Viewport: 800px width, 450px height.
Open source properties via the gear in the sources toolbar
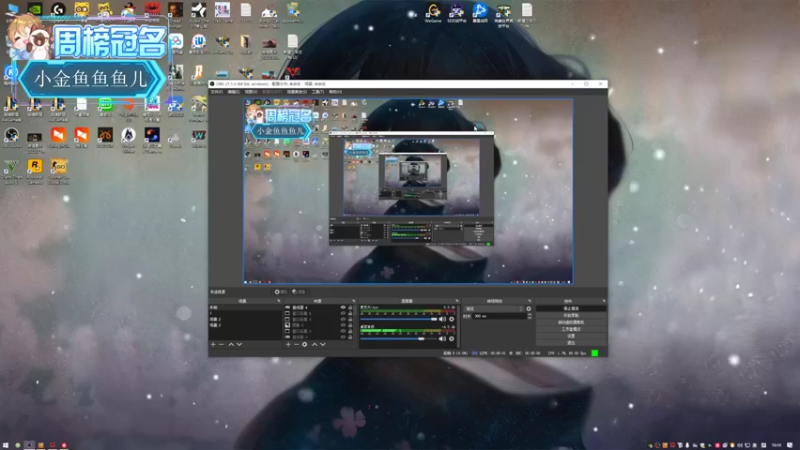tap(305, 344)
